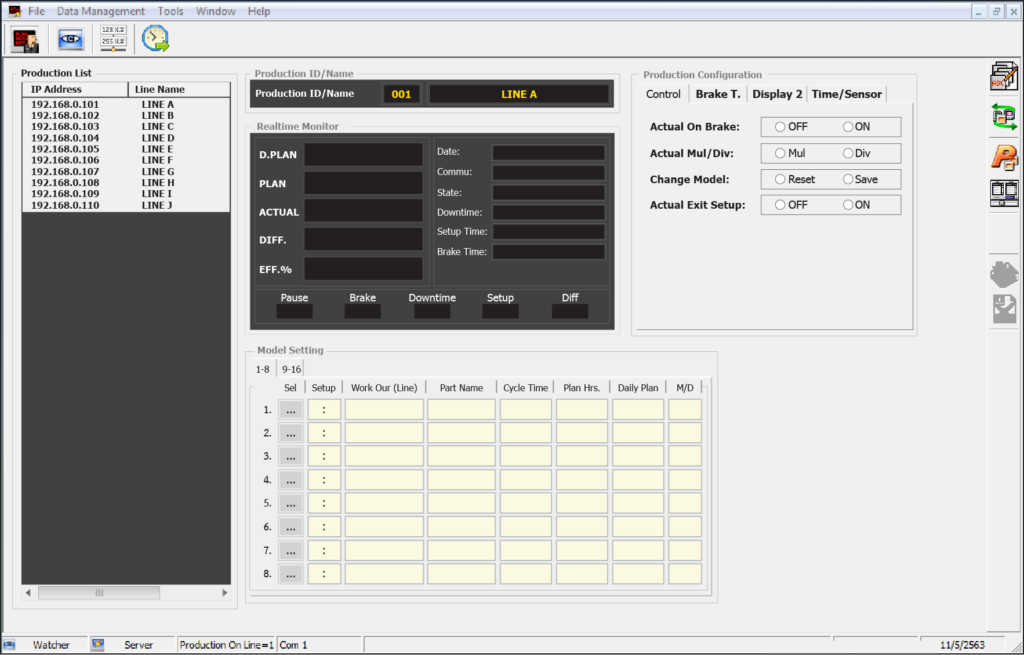Open the Data Management menu
Viewport: 1024px width, 655px height.
point(100,11)
